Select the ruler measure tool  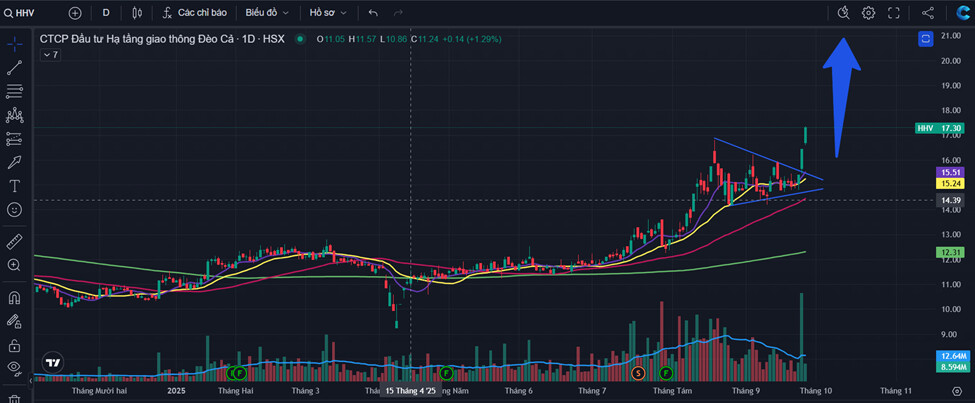pyautogui.click(x=14, y=241)
